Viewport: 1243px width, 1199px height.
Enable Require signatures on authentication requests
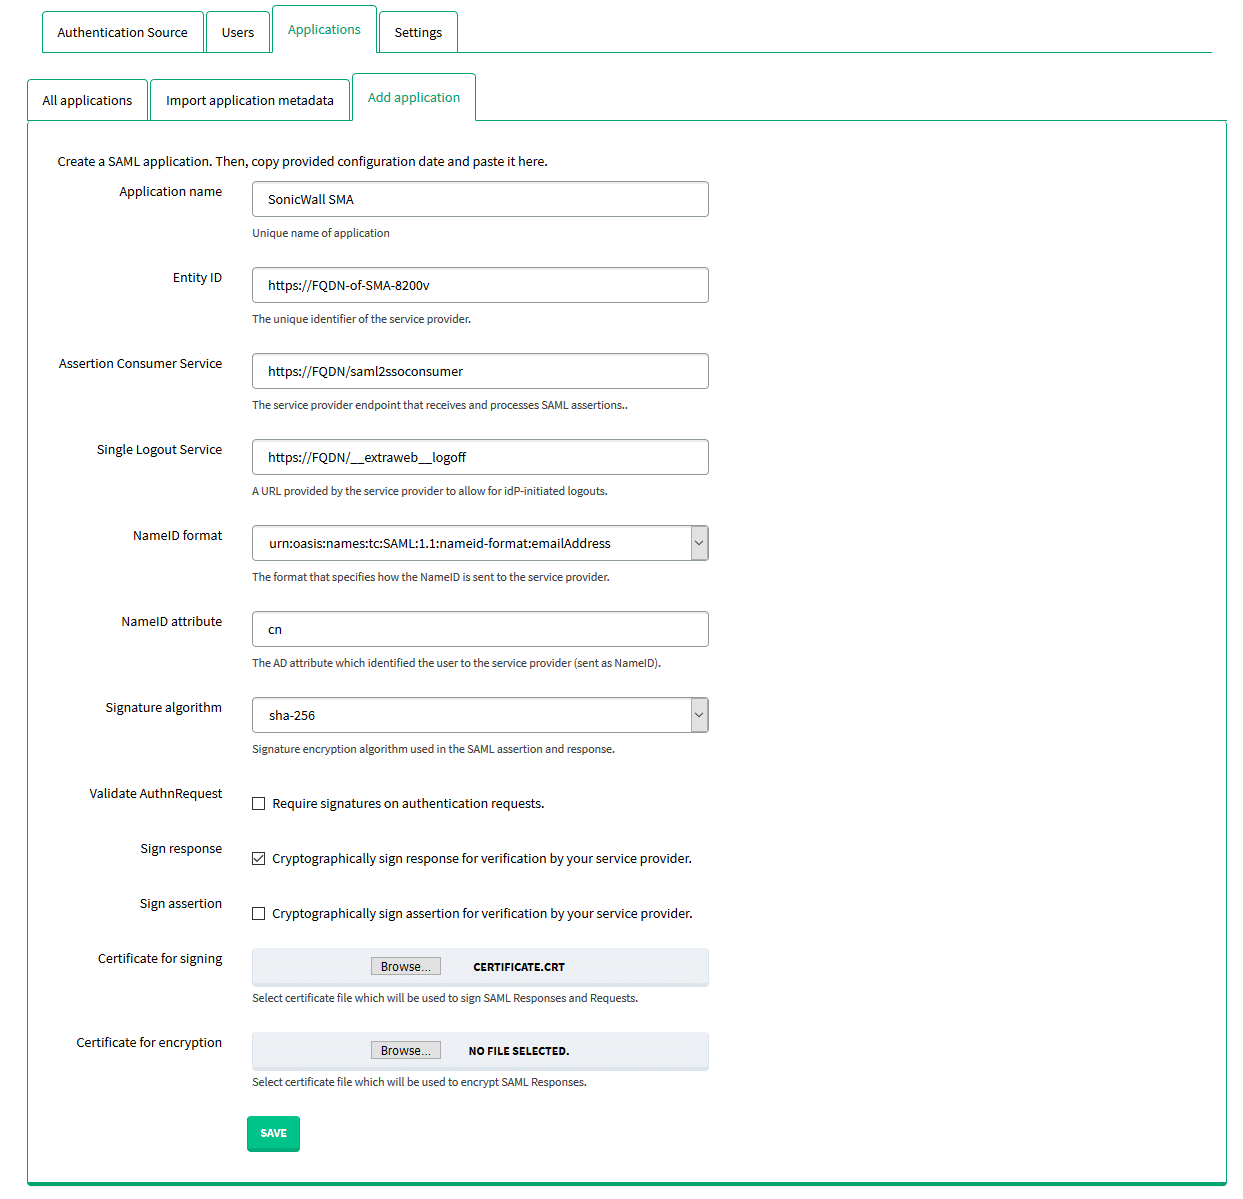259,804
